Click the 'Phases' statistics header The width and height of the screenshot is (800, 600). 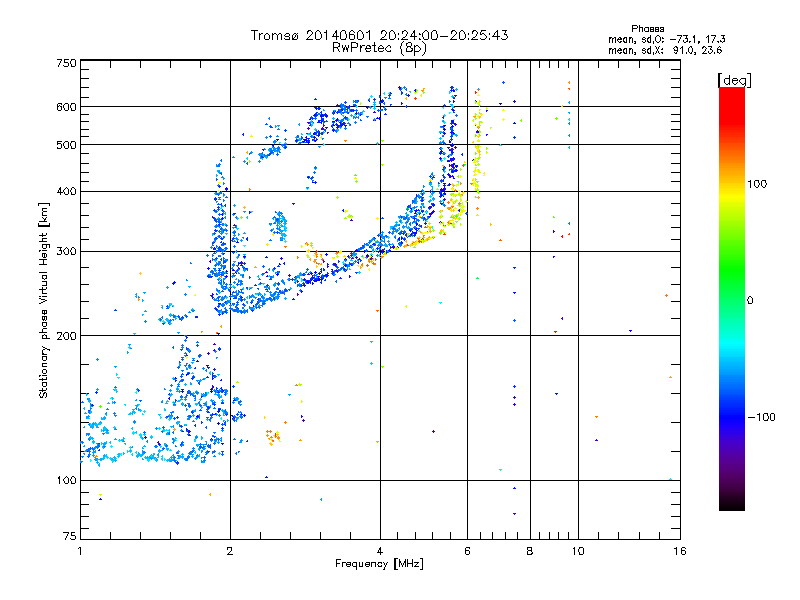647,29
